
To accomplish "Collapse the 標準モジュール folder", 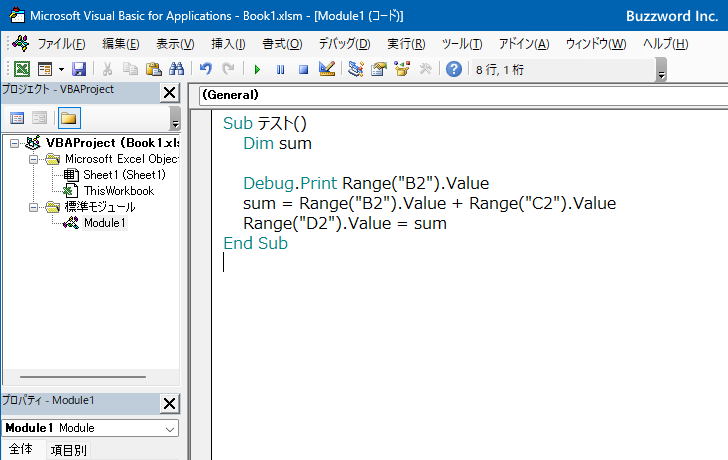I will [x=33, y=207].
